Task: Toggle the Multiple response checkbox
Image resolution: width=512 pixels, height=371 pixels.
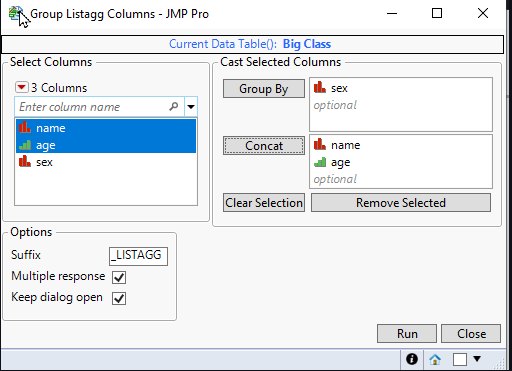Action: pyautogui.click(x=119, y=277)
